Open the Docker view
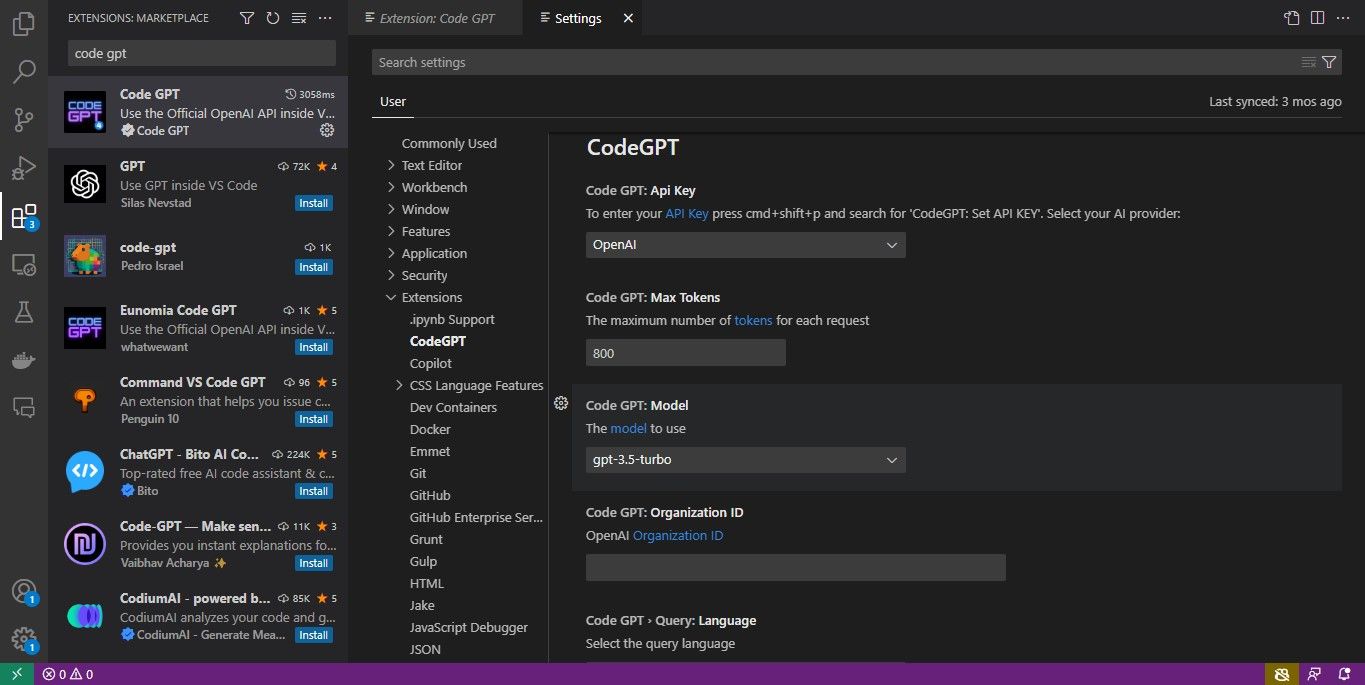1365x685 pixels. 22,360
